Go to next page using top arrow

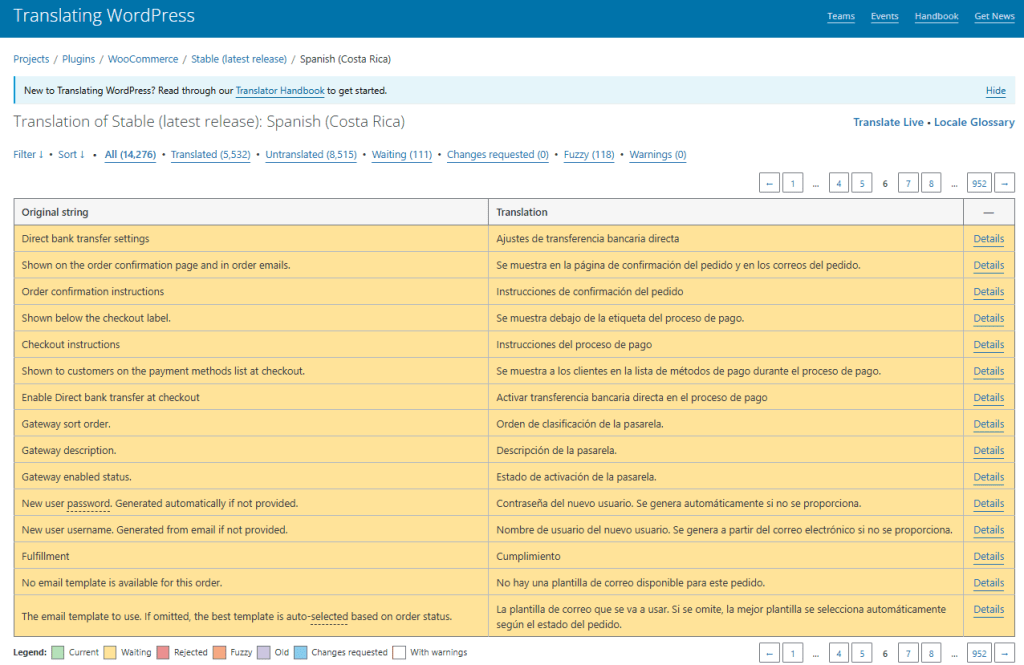coord(1005,183)
